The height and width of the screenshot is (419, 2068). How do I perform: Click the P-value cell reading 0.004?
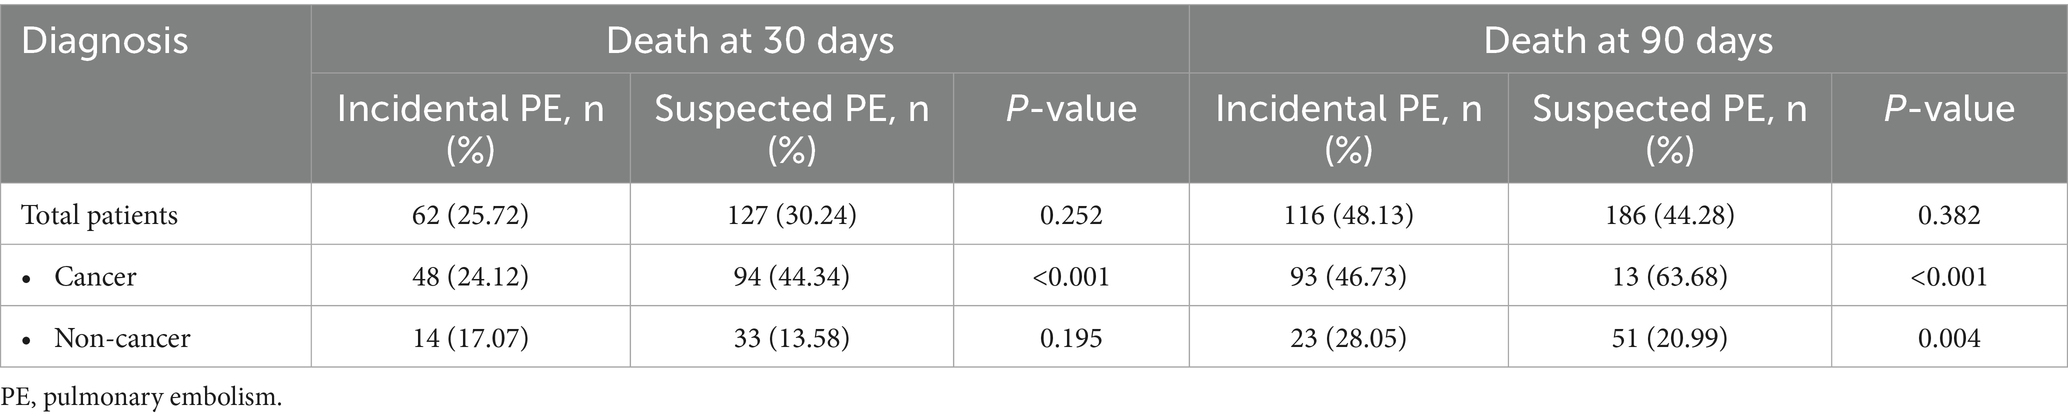[1948, 339]
